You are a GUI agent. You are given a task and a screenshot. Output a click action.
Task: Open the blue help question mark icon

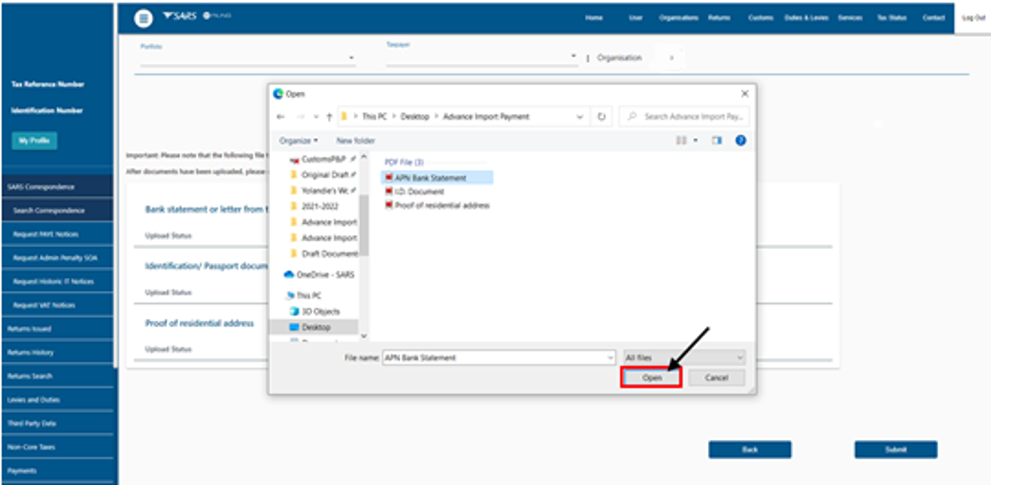tap(740, 141)
